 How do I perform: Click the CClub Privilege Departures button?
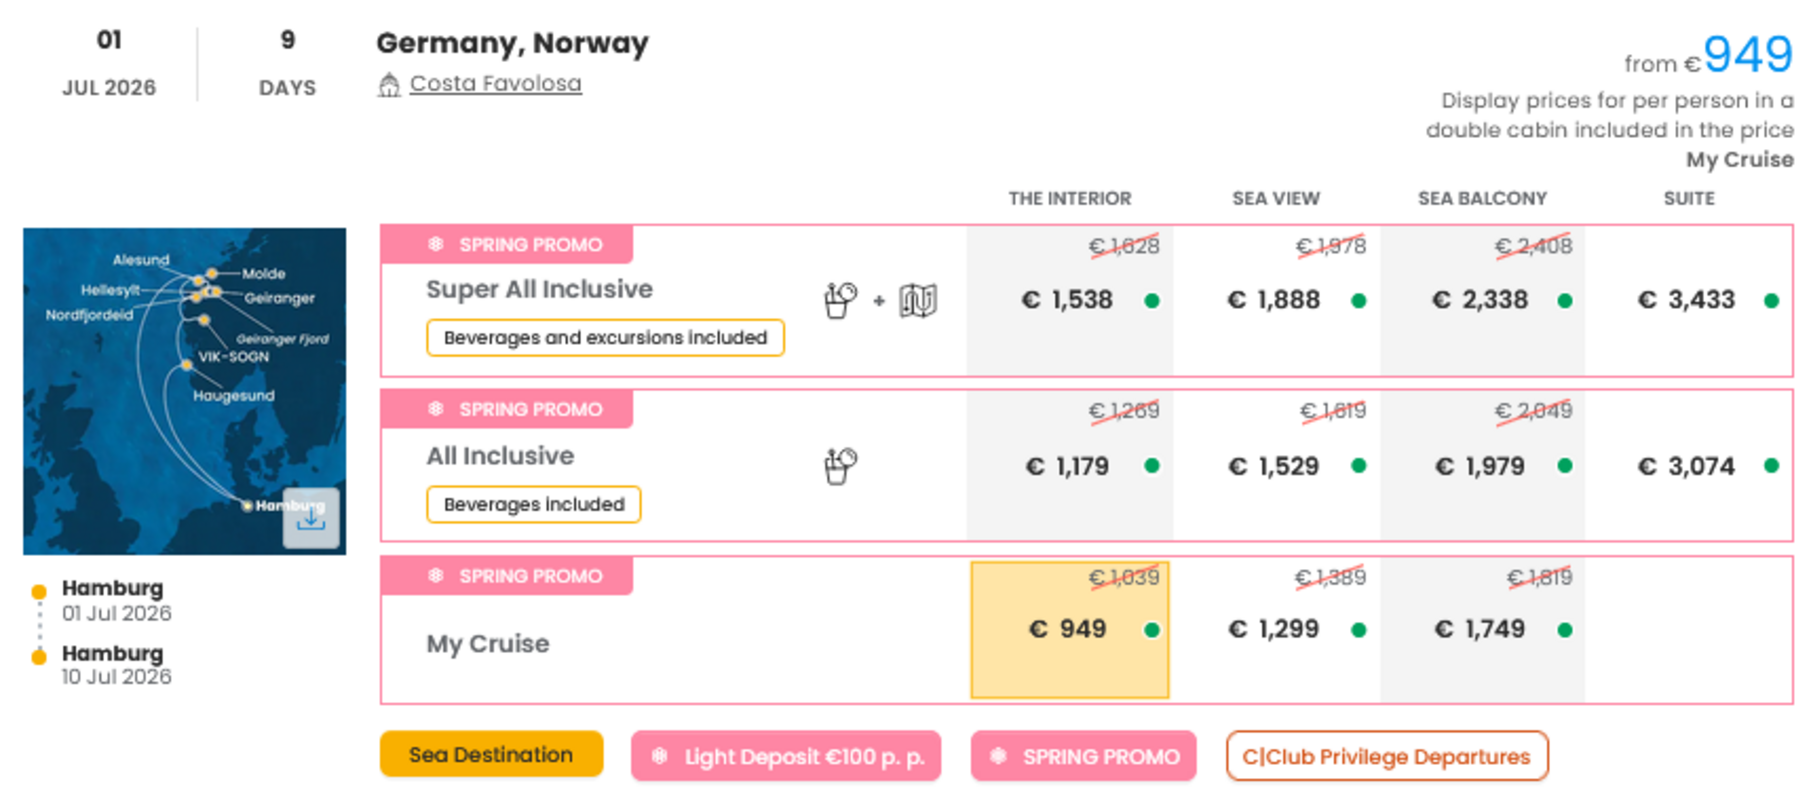(1386, 756)
